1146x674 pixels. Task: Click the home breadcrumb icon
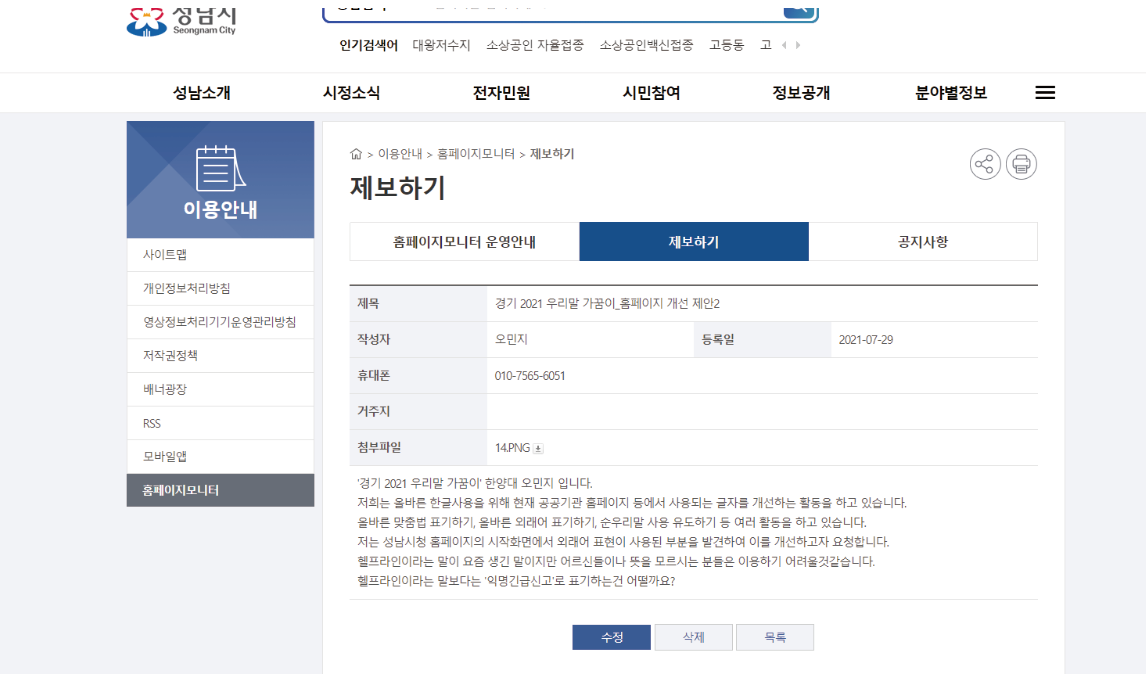(356, 154)
